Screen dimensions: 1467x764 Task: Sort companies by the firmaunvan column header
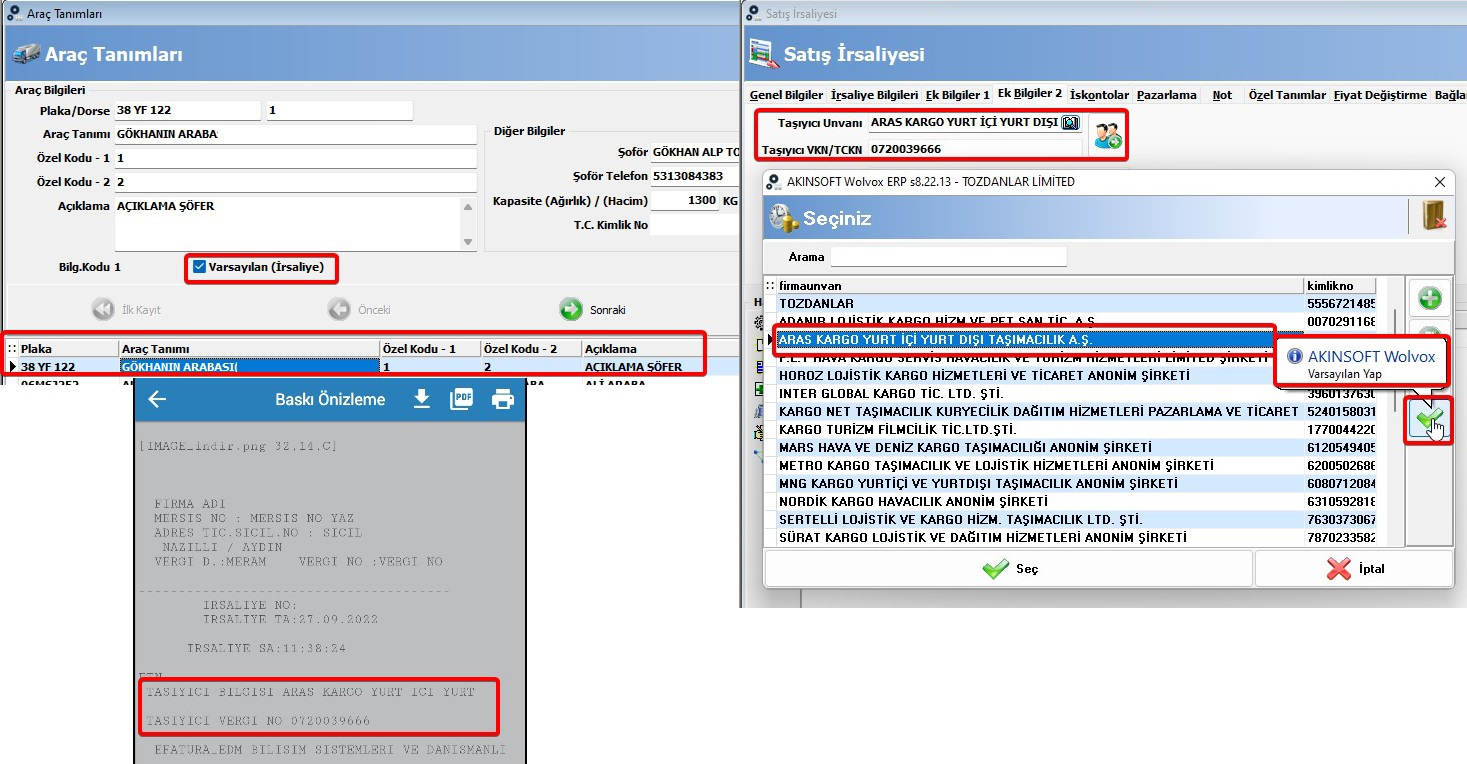(x=1040, y=285)
